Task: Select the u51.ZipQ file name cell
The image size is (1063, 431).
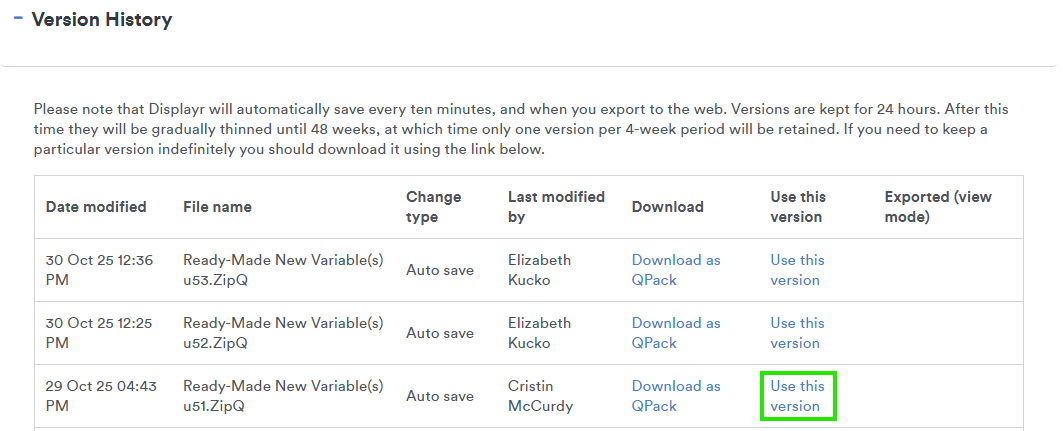Action: tap(283, 396)
